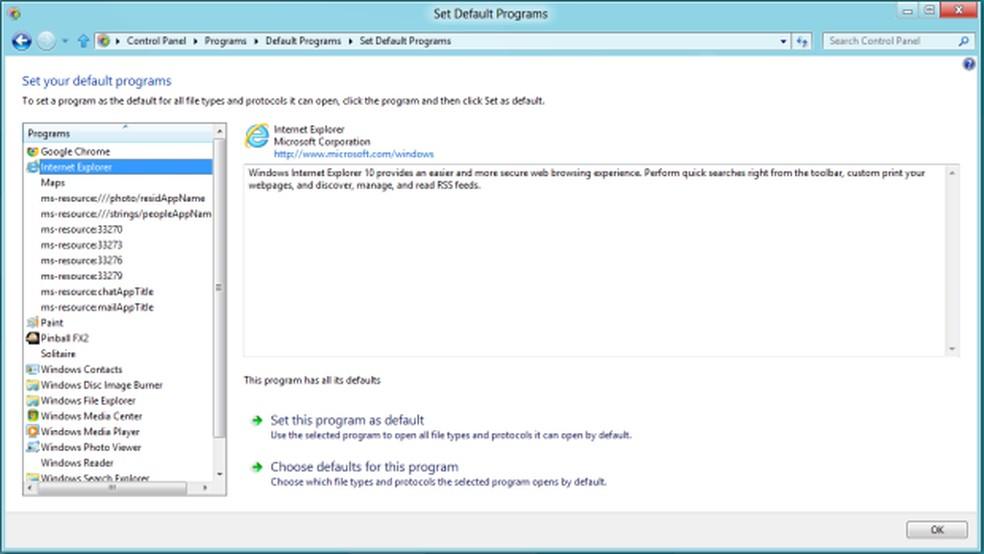This screenshot has height=554, width=984.
Task: Click Set this program as default
Action: [347, 420]
